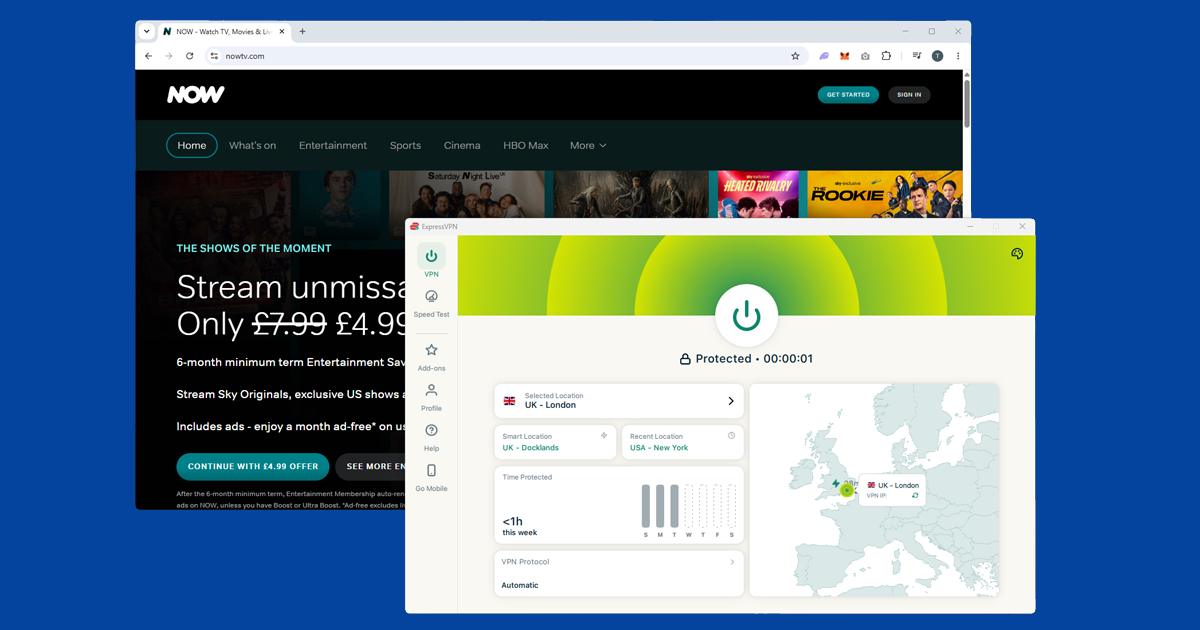Image resolution: width=1200 pixels, height=630 pixels.
Task: Open the Chrome tab search dropdown
Action: tap(146, 31)
